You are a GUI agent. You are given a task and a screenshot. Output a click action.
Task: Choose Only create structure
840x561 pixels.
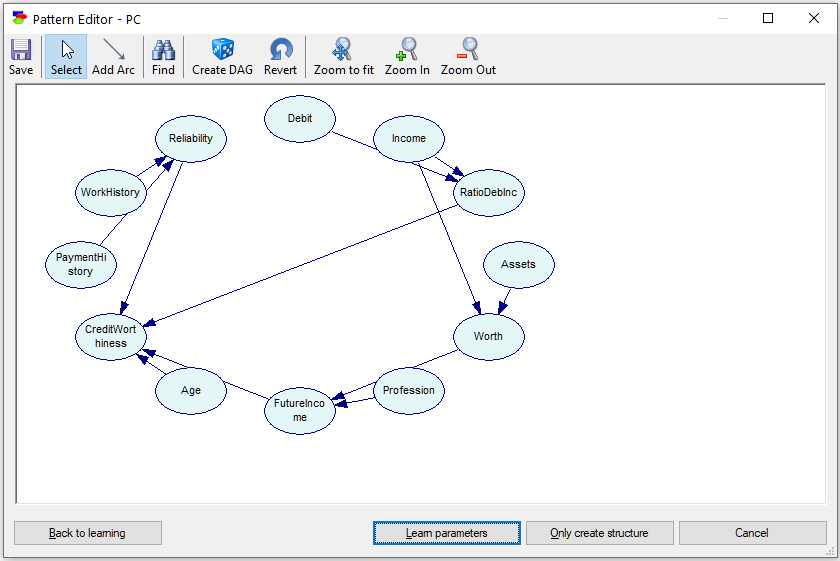coord(599,533)
